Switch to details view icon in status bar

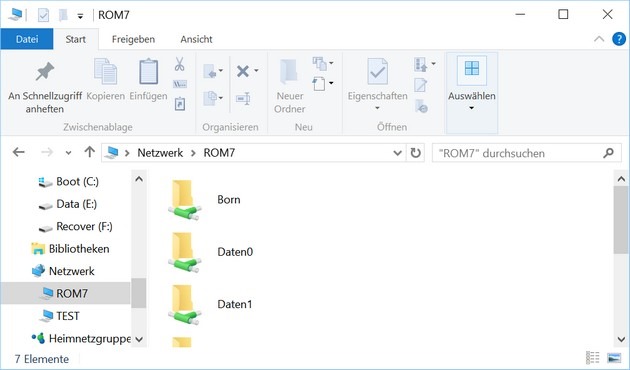[x=593, y=357]
